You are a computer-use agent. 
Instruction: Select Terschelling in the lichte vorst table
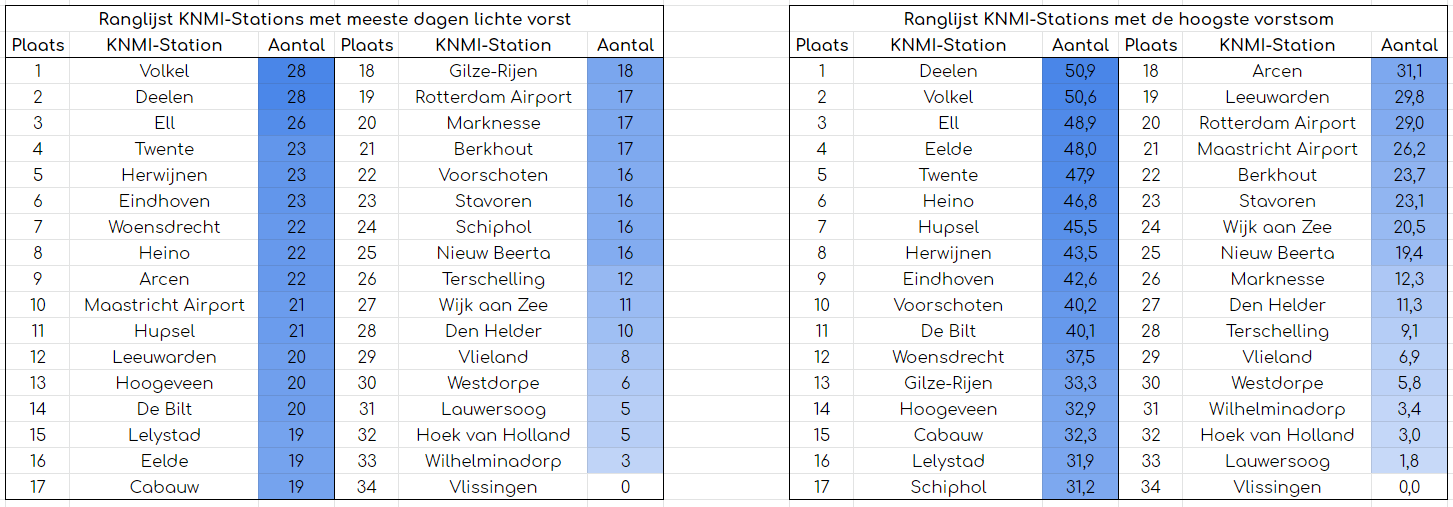493,279
